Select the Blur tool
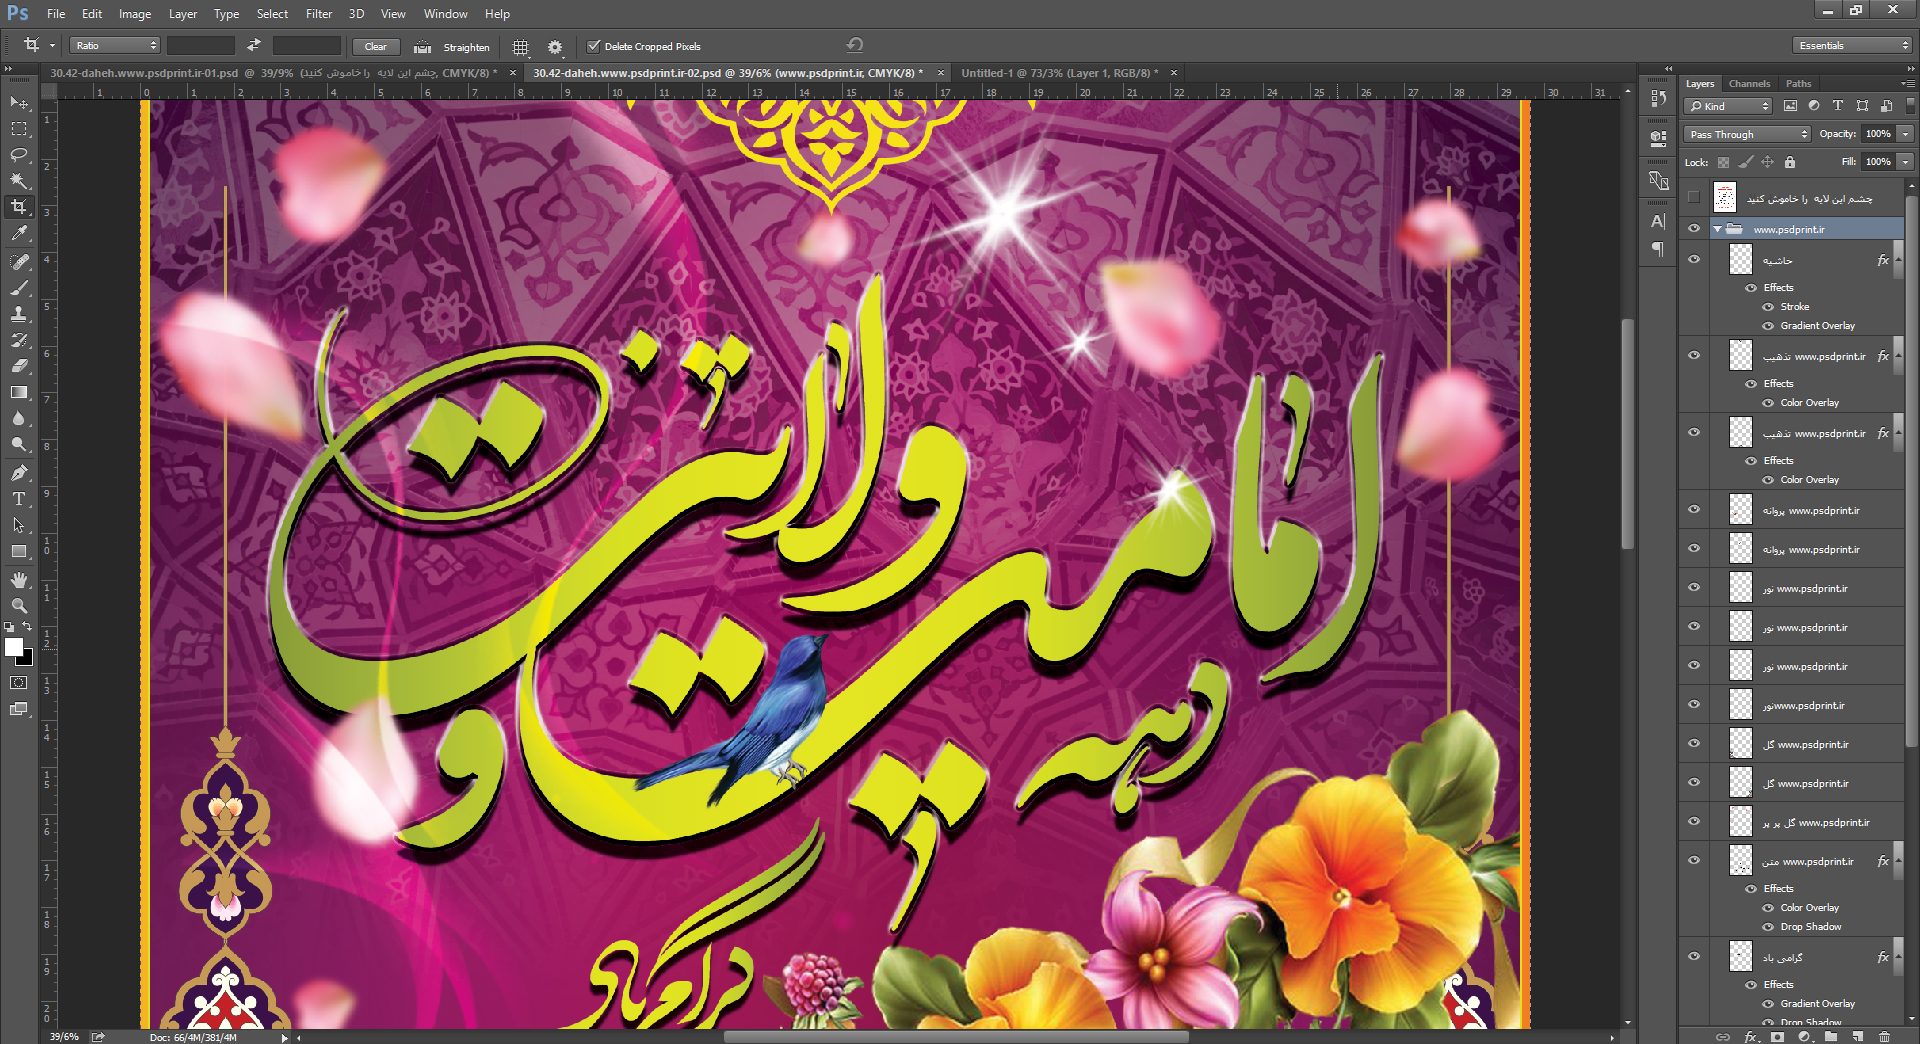This screenshot has height=1044, width=1920. pyautogui.click(x=19, y=418)
